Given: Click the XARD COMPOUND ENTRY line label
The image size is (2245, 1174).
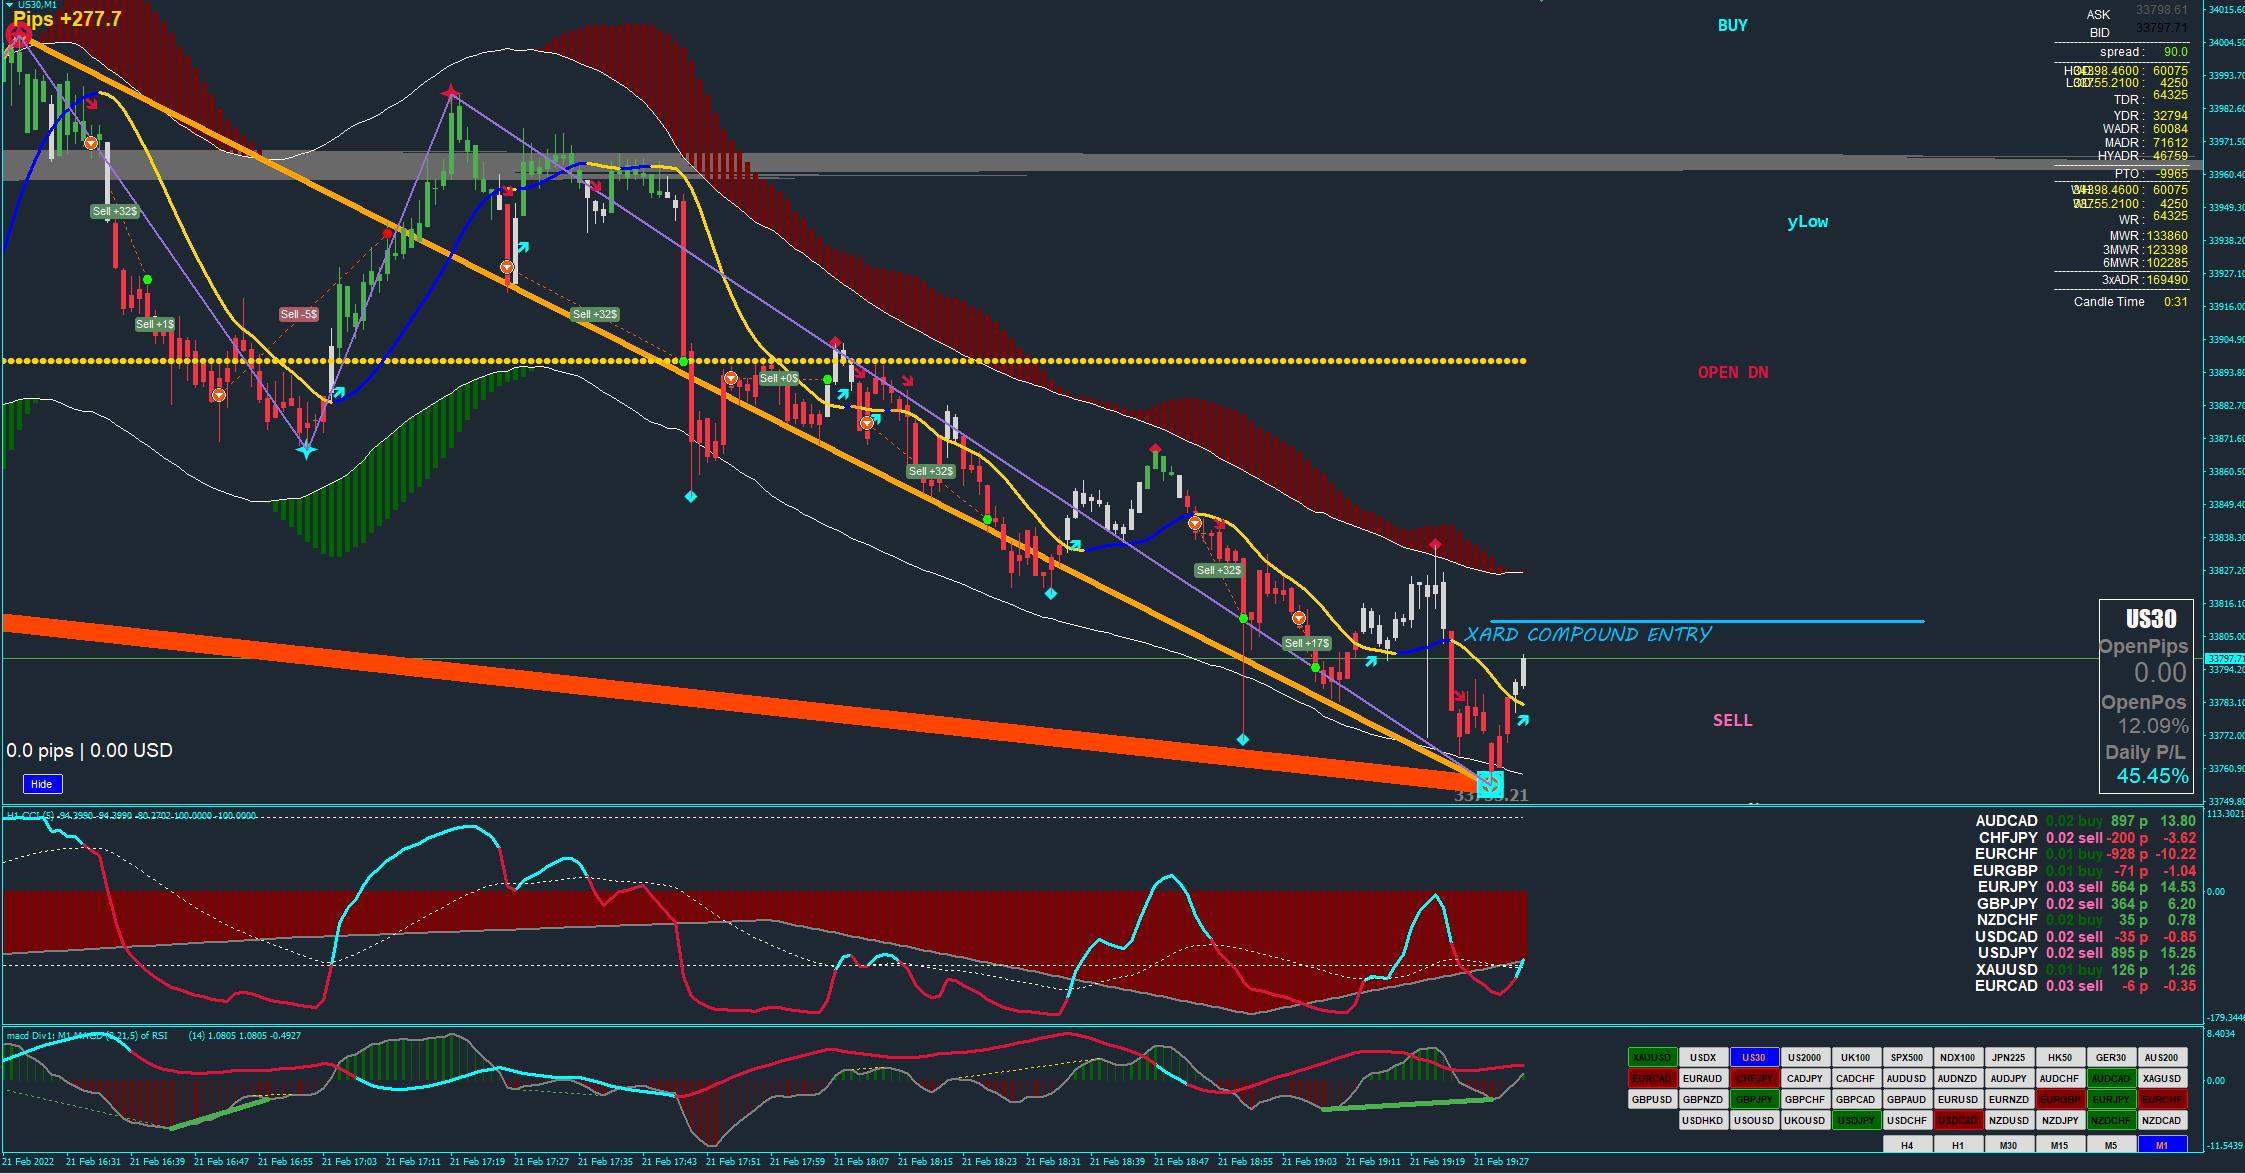Looking at the screenshot, I should 1587,634.
